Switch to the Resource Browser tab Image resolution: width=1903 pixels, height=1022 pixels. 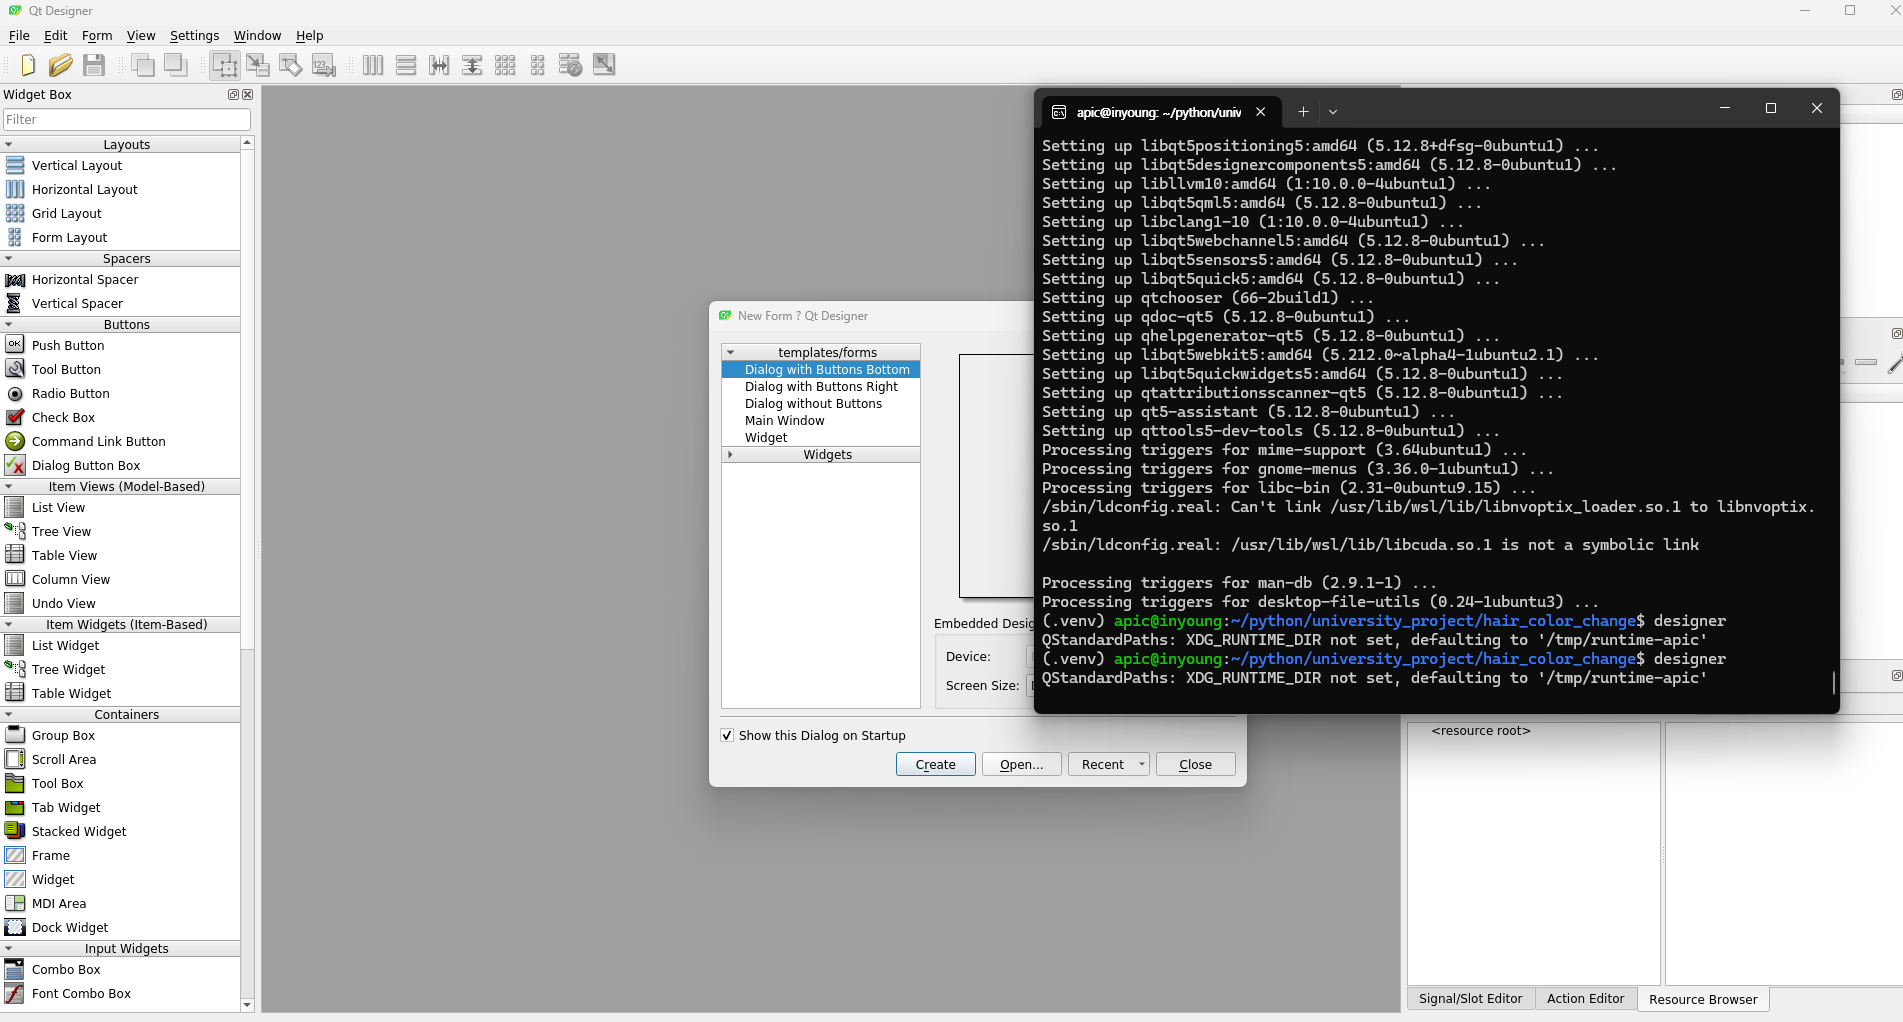tap(1703, 999)
